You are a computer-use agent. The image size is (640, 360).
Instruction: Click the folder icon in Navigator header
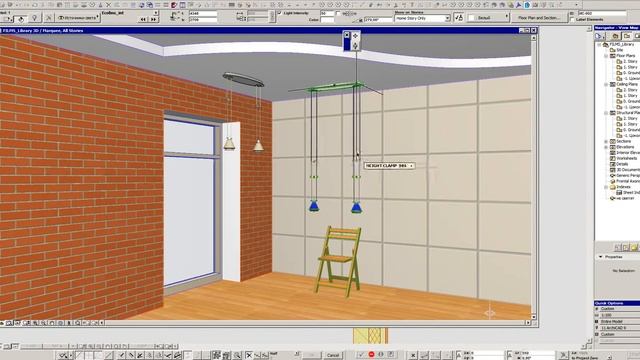tap(615, 36)
